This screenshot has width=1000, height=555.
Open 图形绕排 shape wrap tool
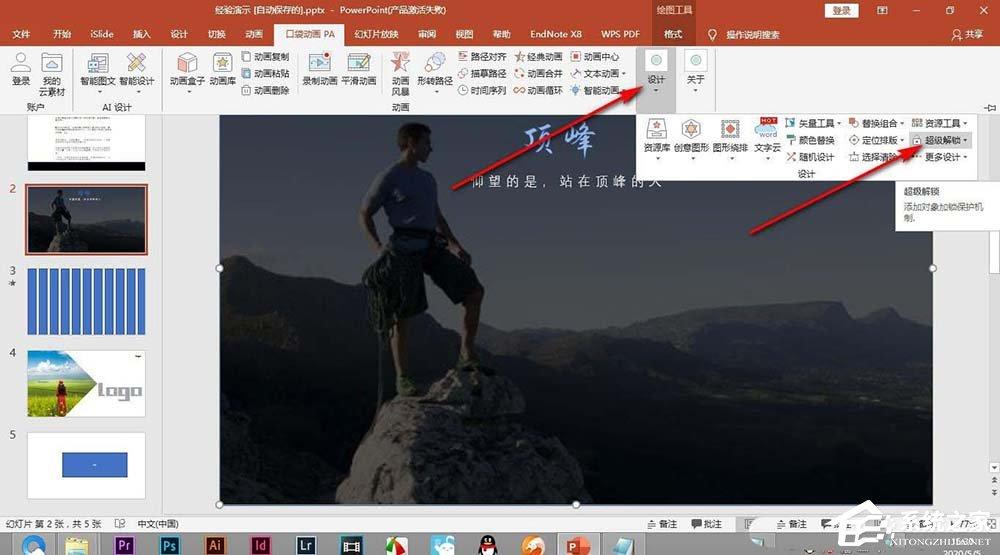pyautogui.click(x=730, y=137)
